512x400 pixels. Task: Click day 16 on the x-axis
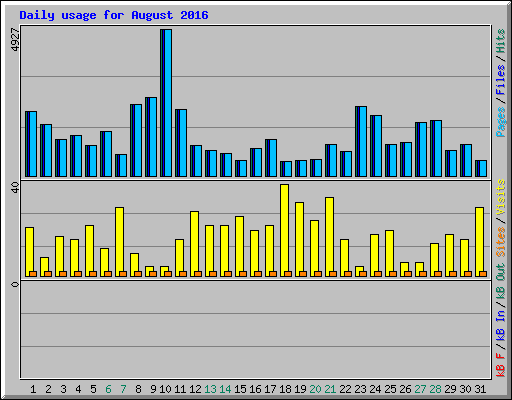pos(255,389)
